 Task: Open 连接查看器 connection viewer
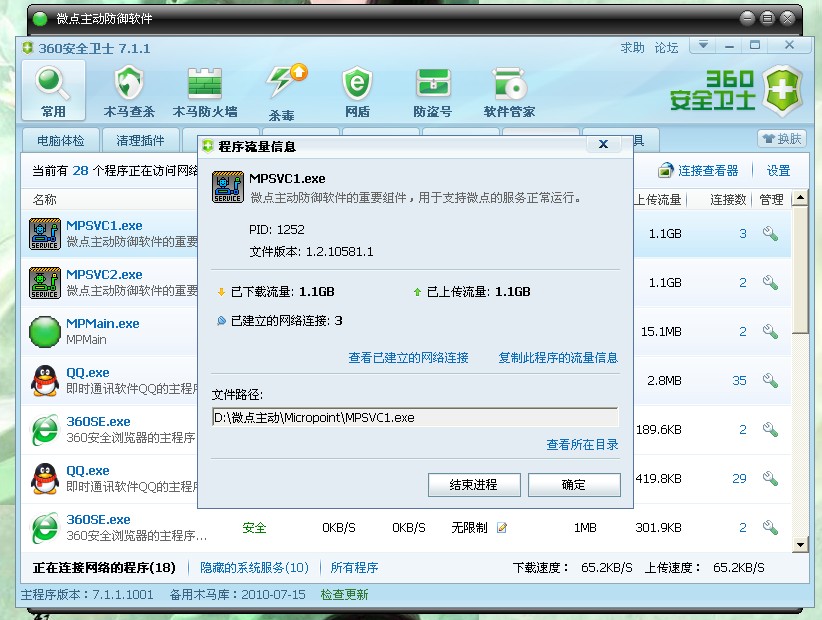(698, 170)
